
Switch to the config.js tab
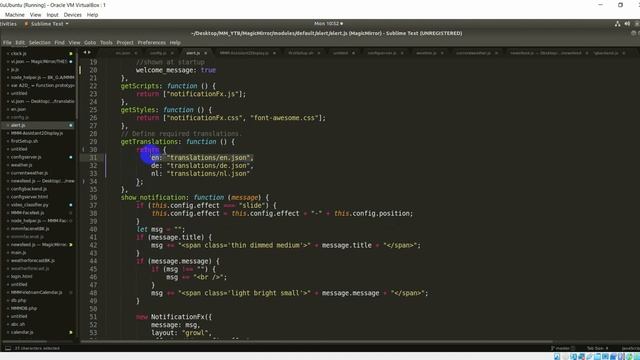pos(158,53)
